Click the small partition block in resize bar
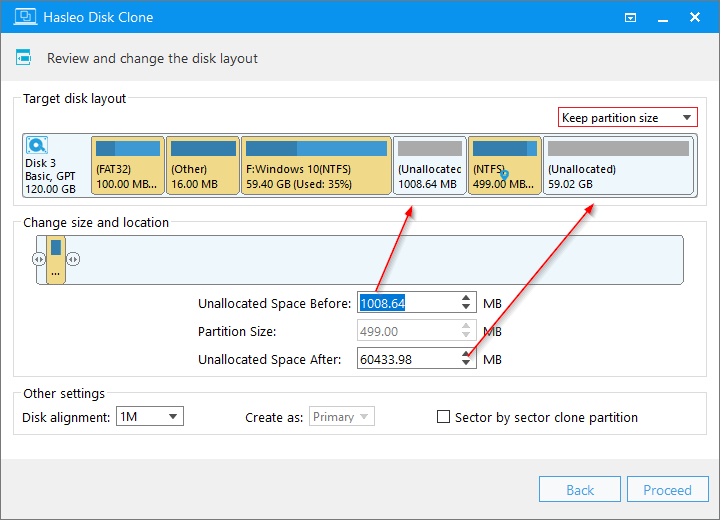The width and height of the screenshot is (720, 520). point(56,260)
